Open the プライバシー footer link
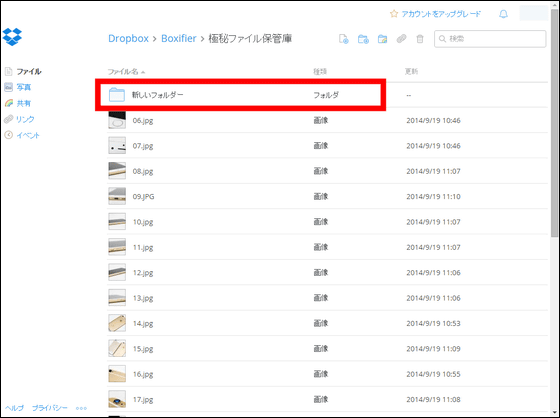The height and width of the screenshot is (418, 560). (x=50, y=408)
